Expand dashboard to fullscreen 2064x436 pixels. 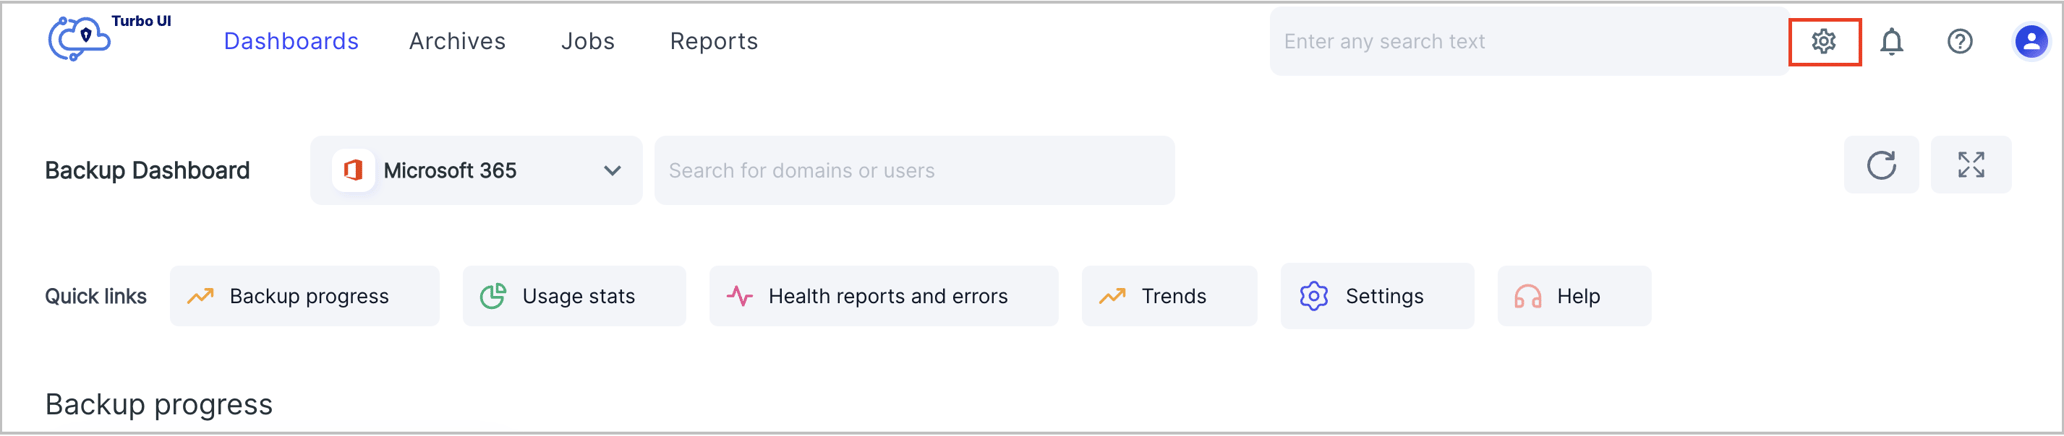(x=1971, y=165)
